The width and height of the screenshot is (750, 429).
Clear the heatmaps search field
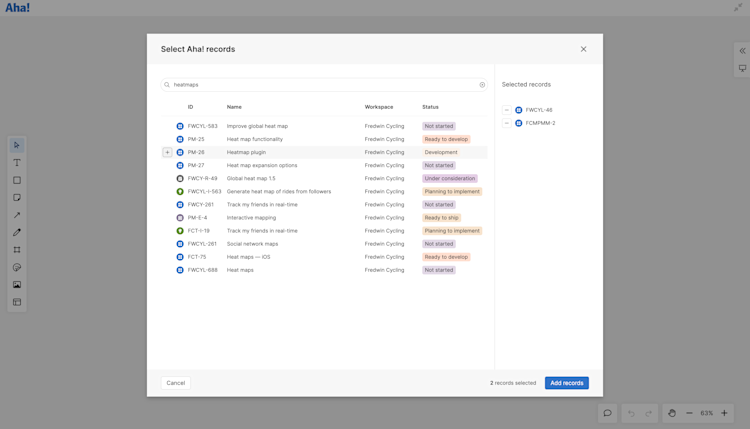(x=482, y=85)
